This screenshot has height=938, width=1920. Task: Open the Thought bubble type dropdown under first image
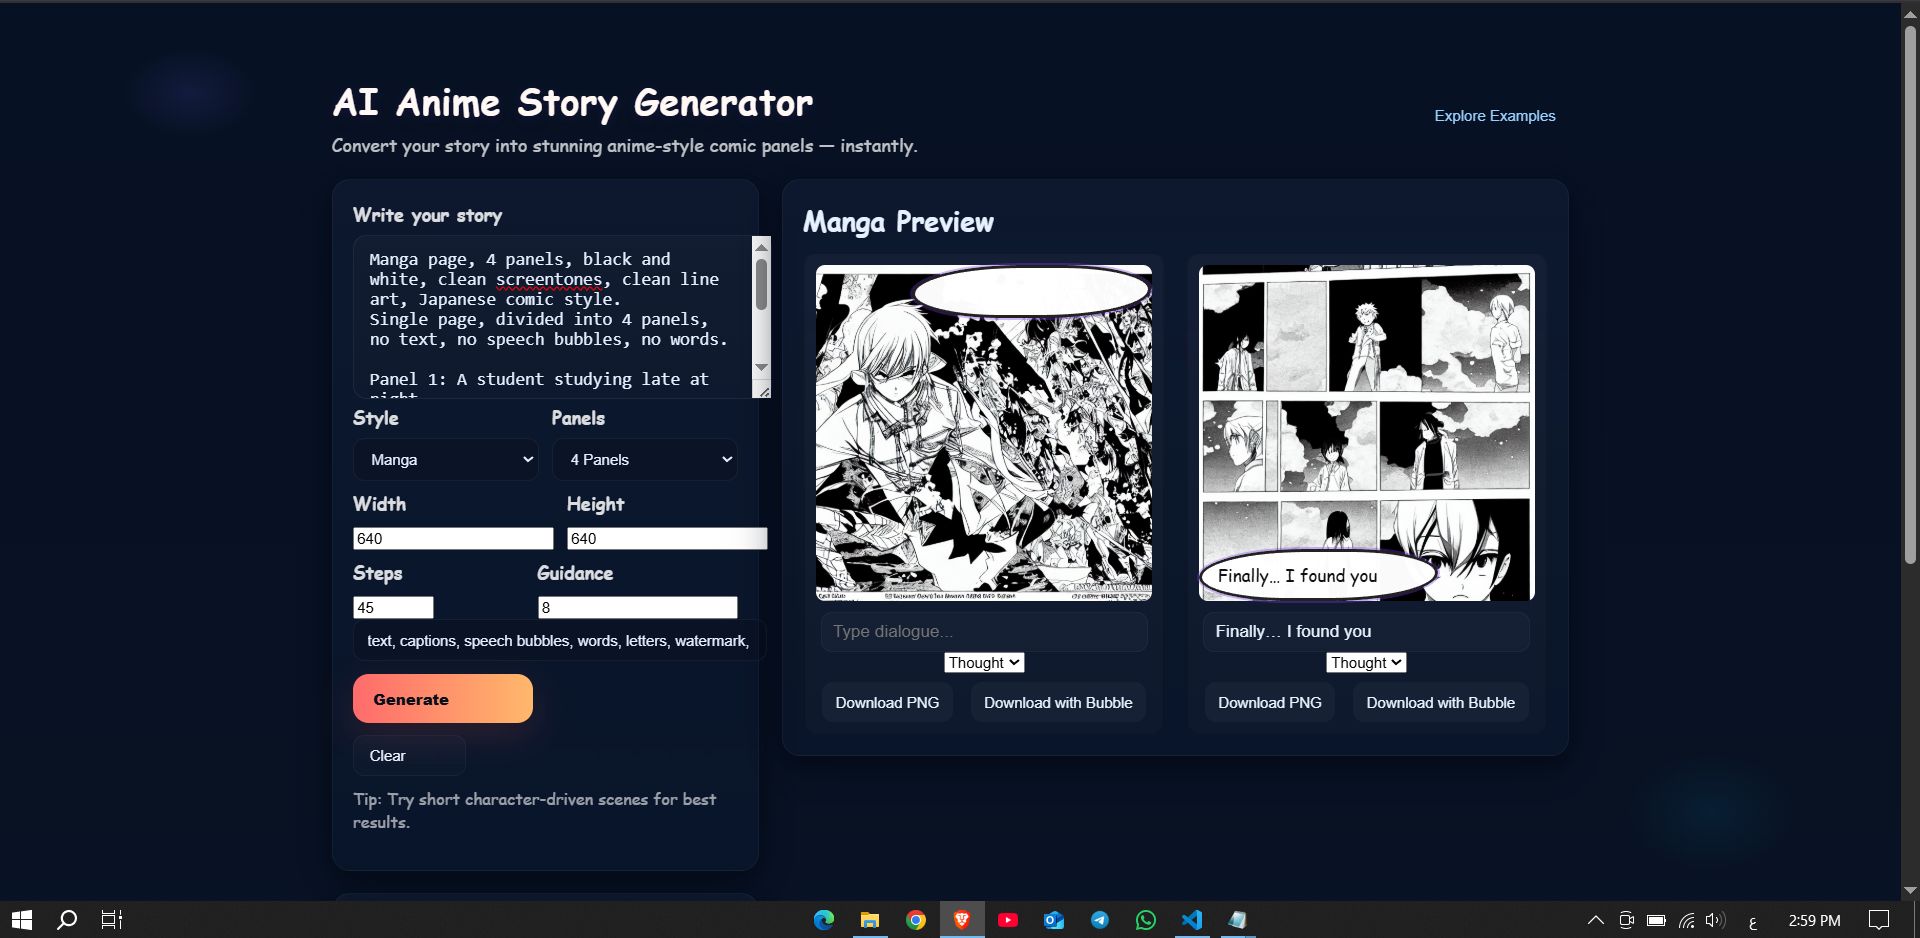tap(984, 663)
